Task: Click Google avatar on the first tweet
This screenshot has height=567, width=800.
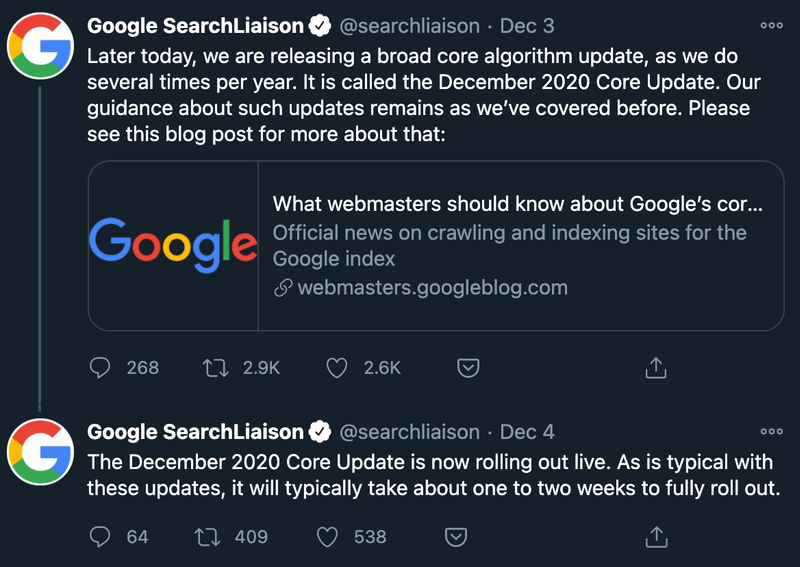Action: [40, 46]
